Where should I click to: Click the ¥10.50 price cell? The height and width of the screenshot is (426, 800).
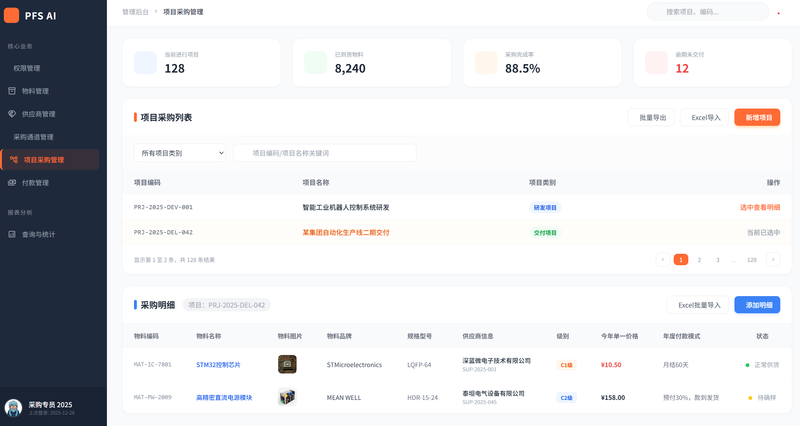(x=611, y=365)
